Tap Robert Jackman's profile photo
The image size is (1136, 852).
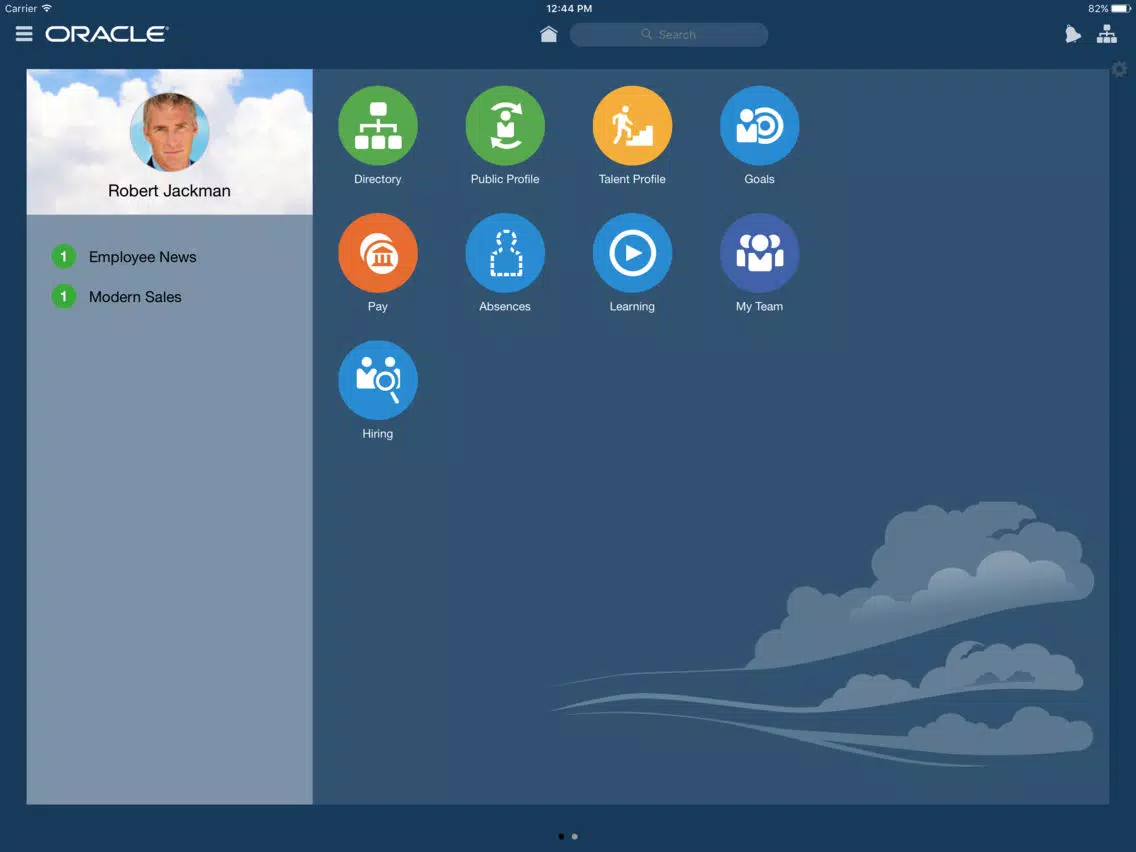tap(169, 130)
